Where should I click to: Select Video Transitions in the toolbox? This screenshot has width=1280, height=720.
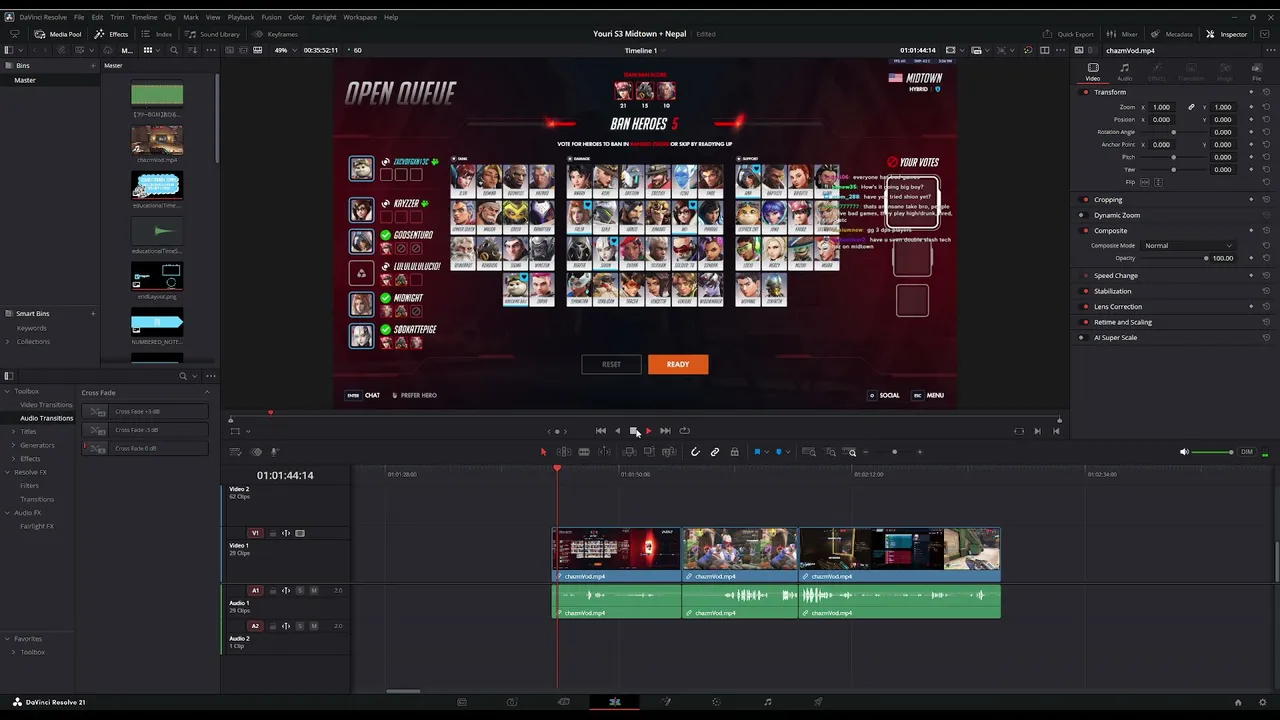click(46, 405)
